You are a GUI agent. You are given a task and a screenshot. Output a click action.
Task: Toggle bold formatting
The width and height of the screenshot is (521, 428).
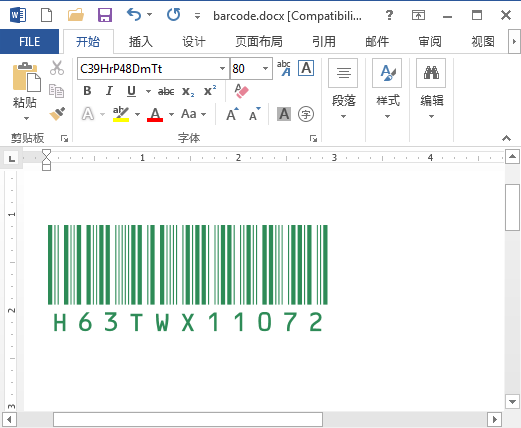(87, 91)
